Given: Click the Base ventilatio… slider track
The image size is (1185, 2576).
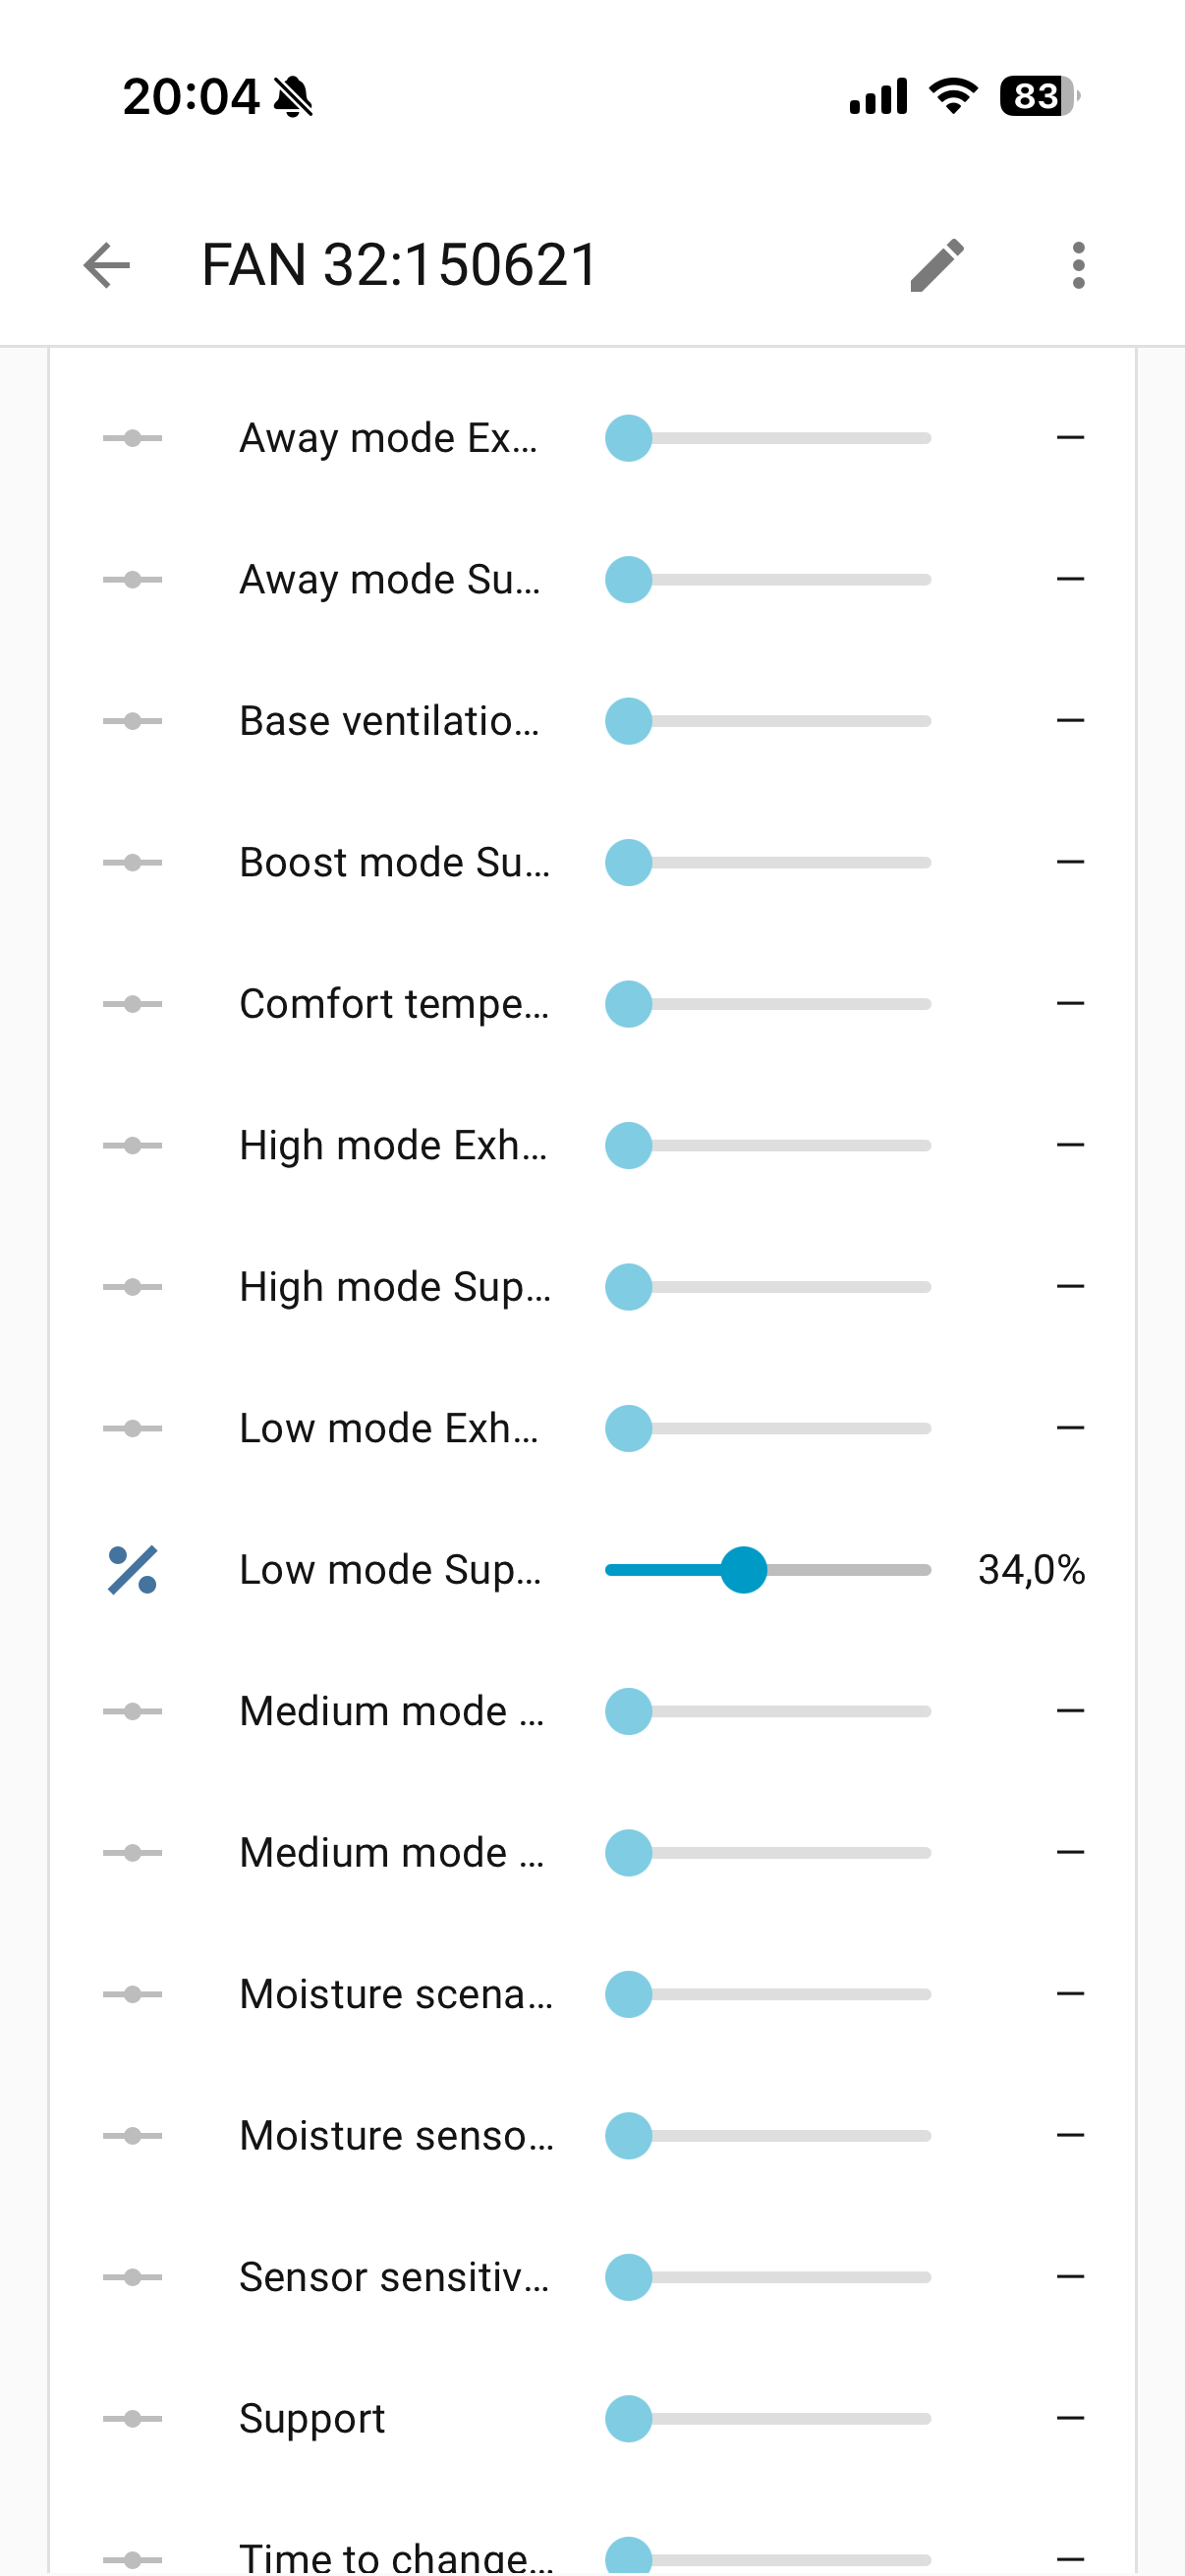Looking at the screenshot, I should click(768, 721).
